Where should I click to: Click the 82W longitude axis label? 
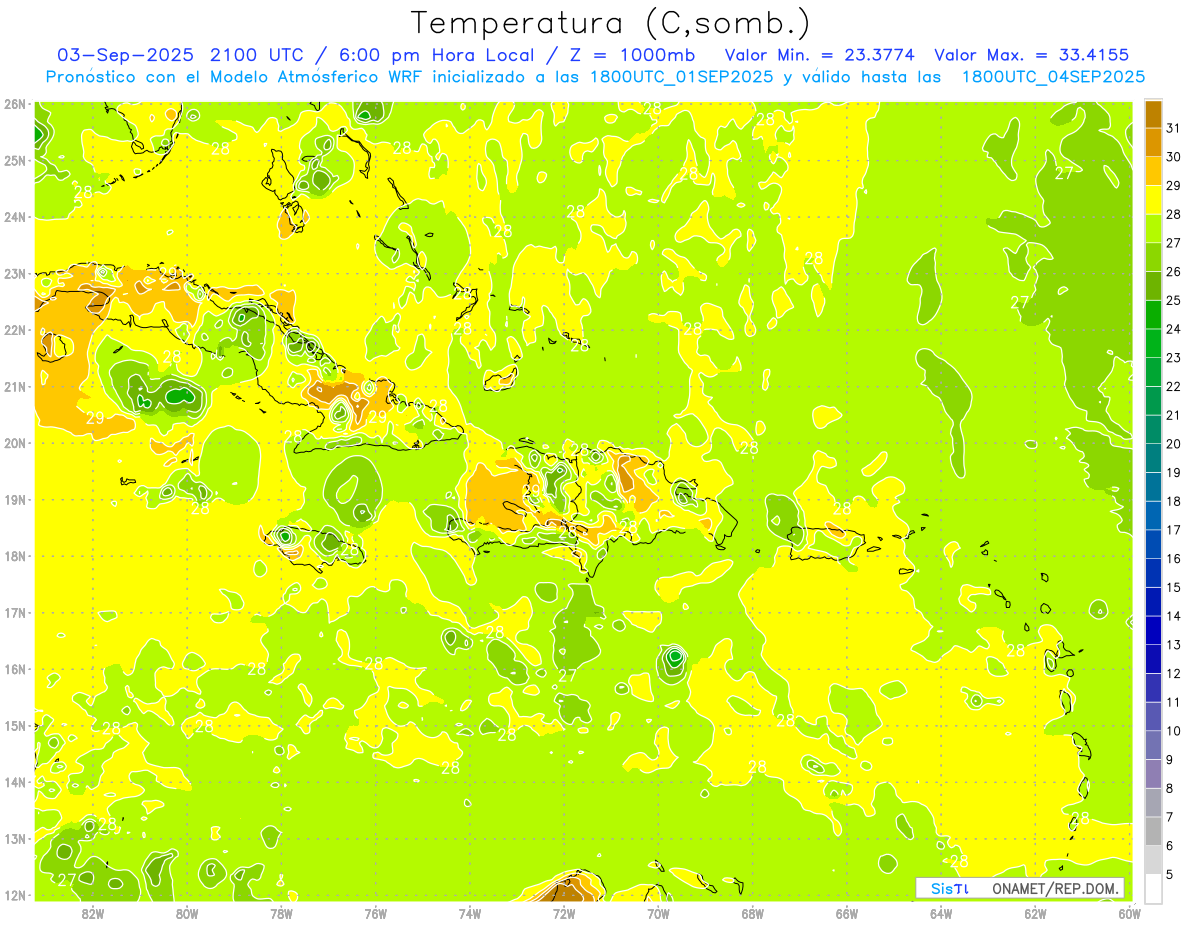(x=93, y=913)
